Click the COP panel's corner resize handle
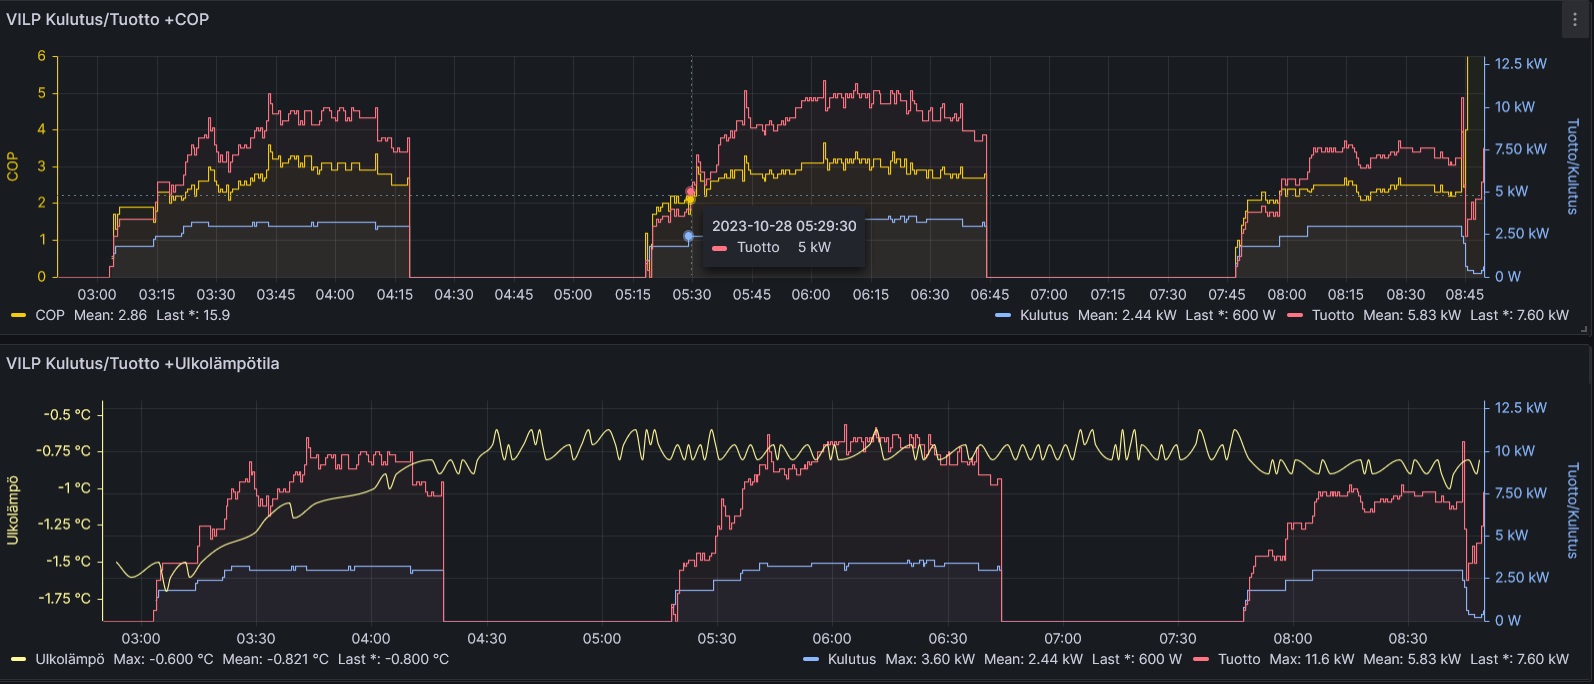This screenshot has height=684, width=1594. click(1584, 328)
